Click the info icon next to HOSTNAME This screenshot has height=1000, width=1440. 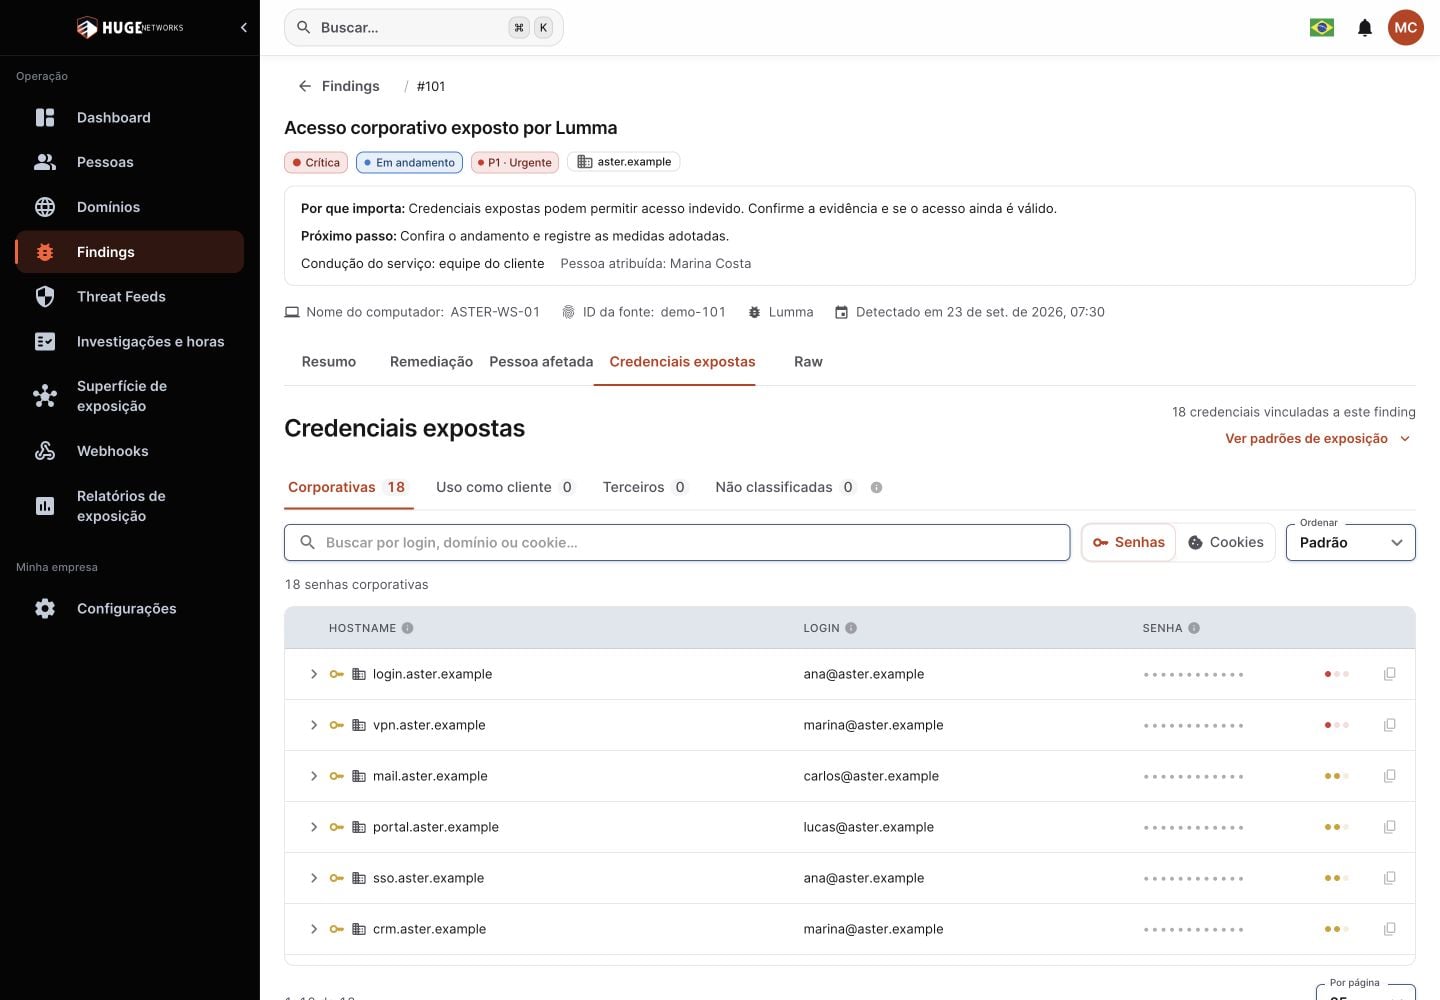(408, 628)
